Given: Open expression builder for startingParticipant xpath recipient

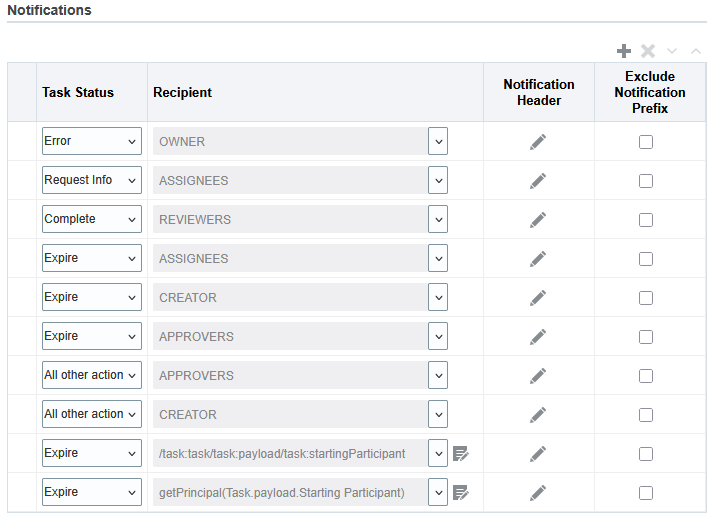Looking at the screenshot, I should pos(461,454).
